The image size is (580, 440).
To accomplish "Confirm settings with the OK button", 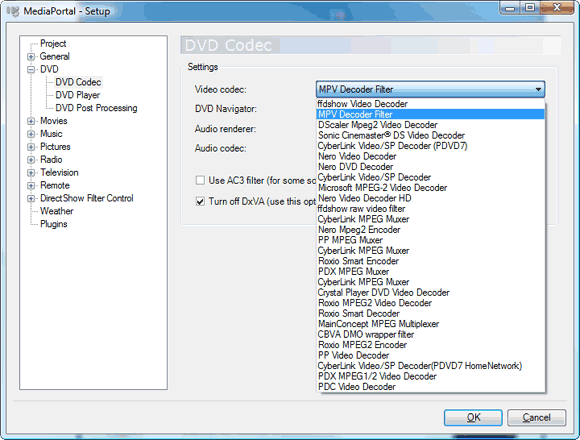I will (473, 417).
